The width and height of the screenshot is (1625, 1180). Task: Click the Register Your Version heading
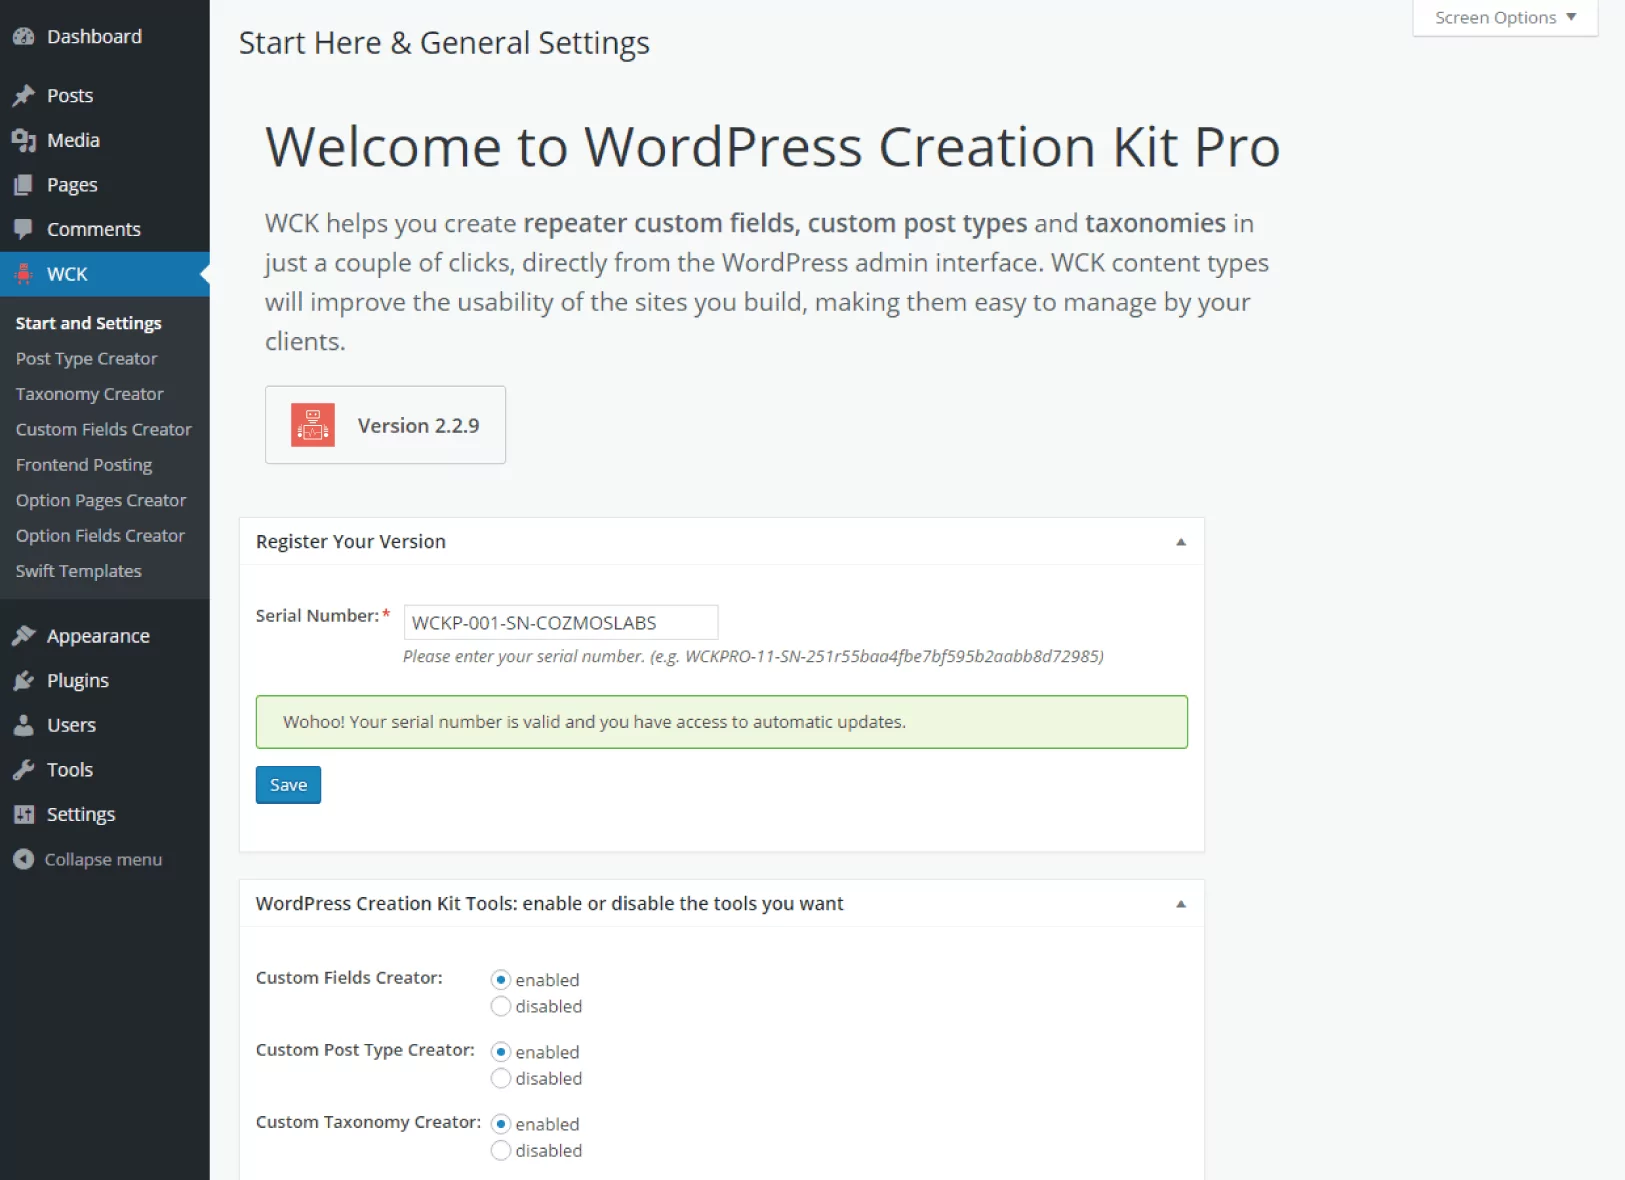pos(351,542)
